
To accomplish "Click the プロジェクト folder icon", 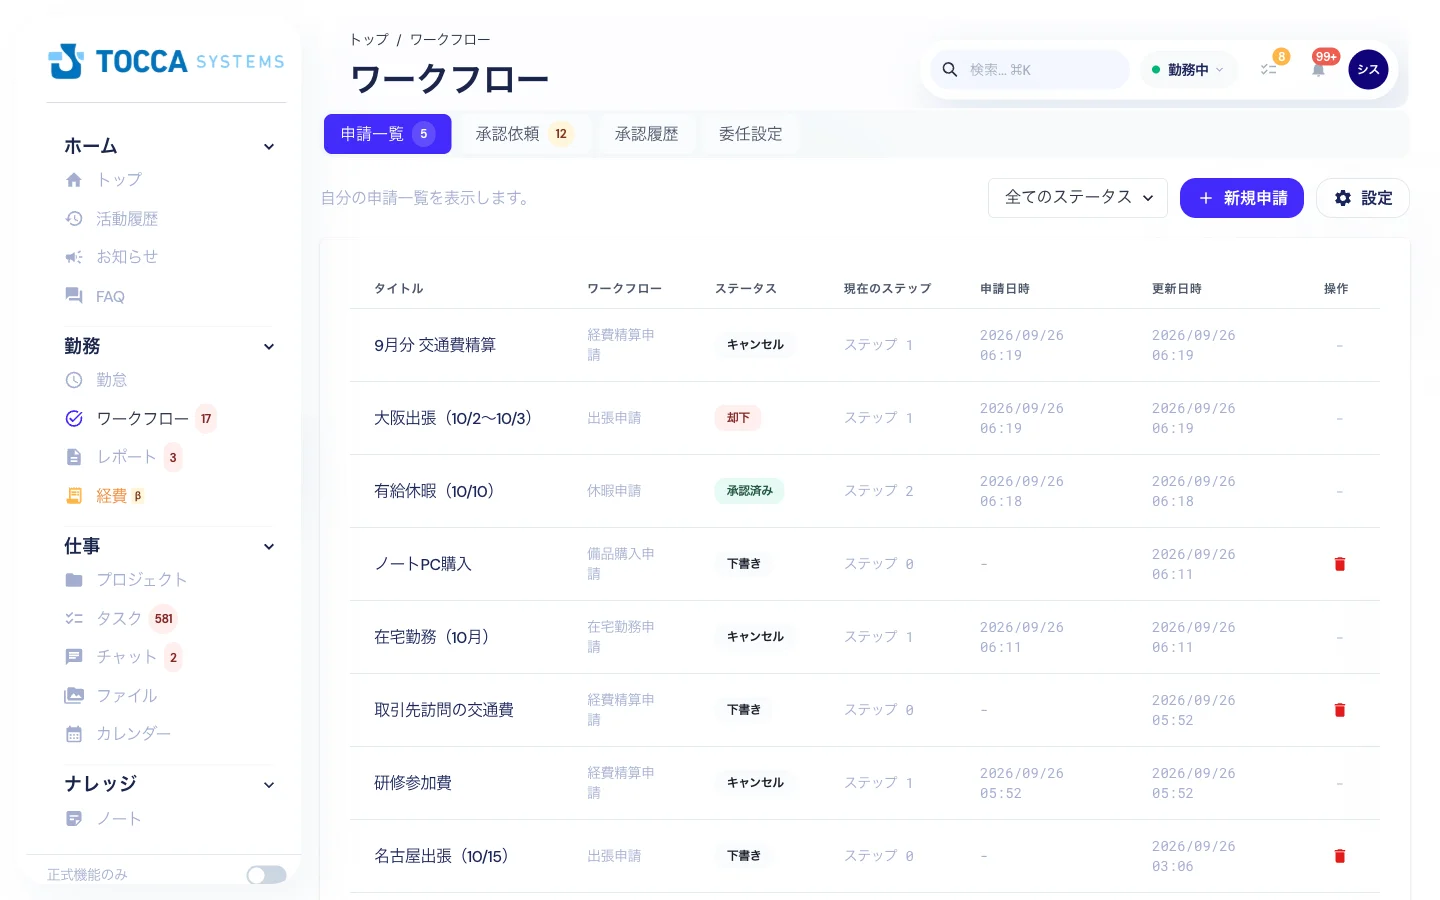I will [74, 580].
